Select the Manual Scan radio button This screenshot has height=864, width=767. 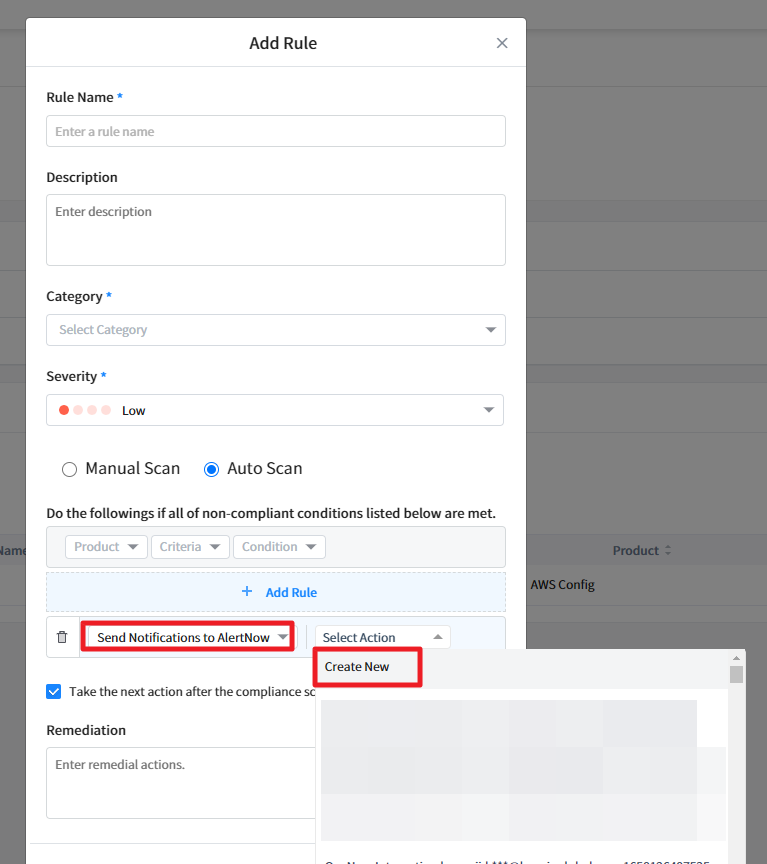tap(69, 469)
